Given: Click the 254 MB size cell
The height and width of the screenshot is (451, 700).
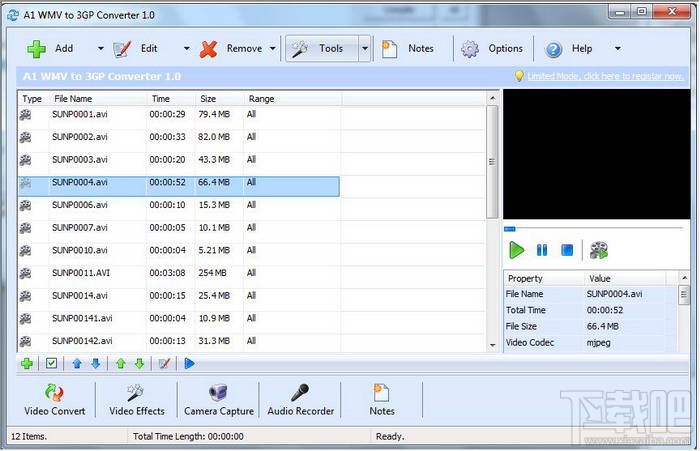Looking at the screenshot, I should coord(212,273).
